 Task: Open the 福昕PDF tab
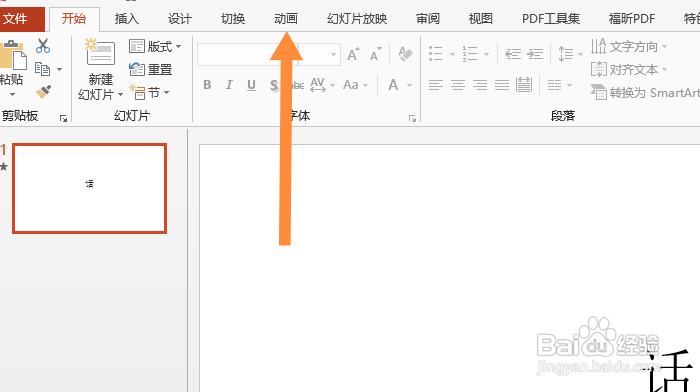632,19
